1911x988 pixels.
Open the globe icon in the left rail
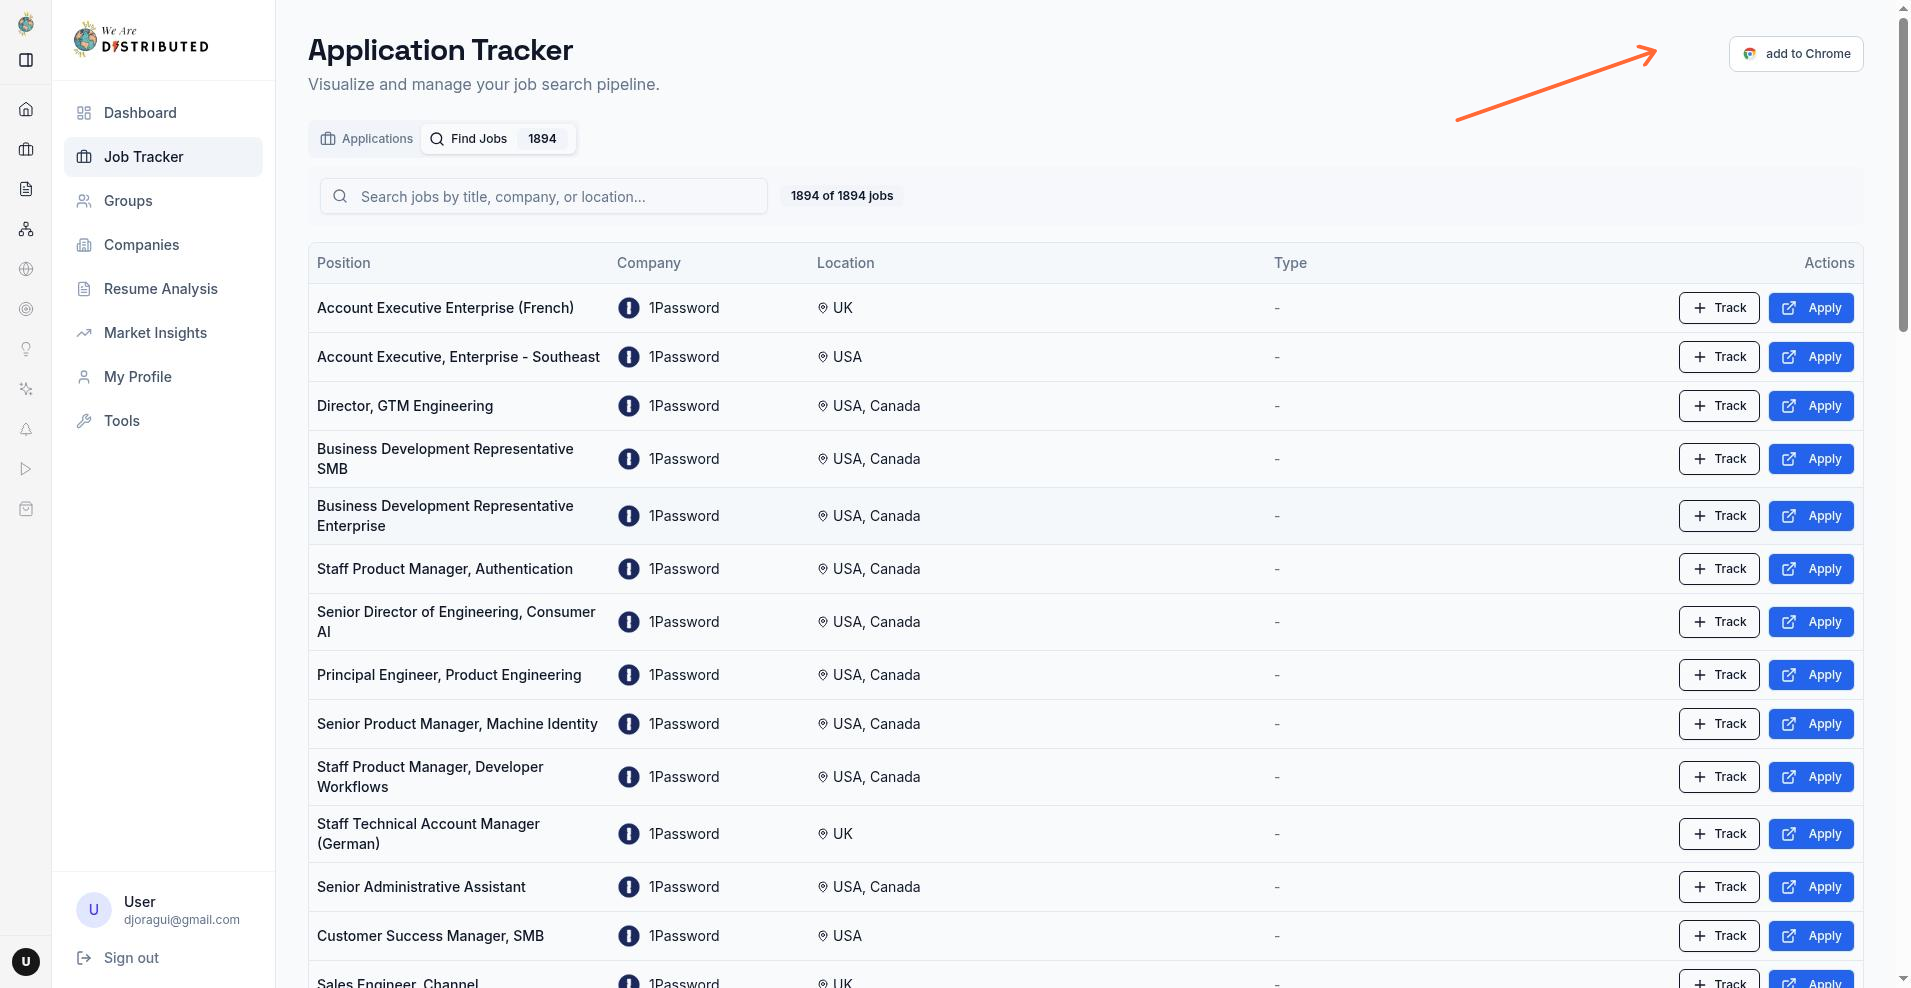point(26,269)
